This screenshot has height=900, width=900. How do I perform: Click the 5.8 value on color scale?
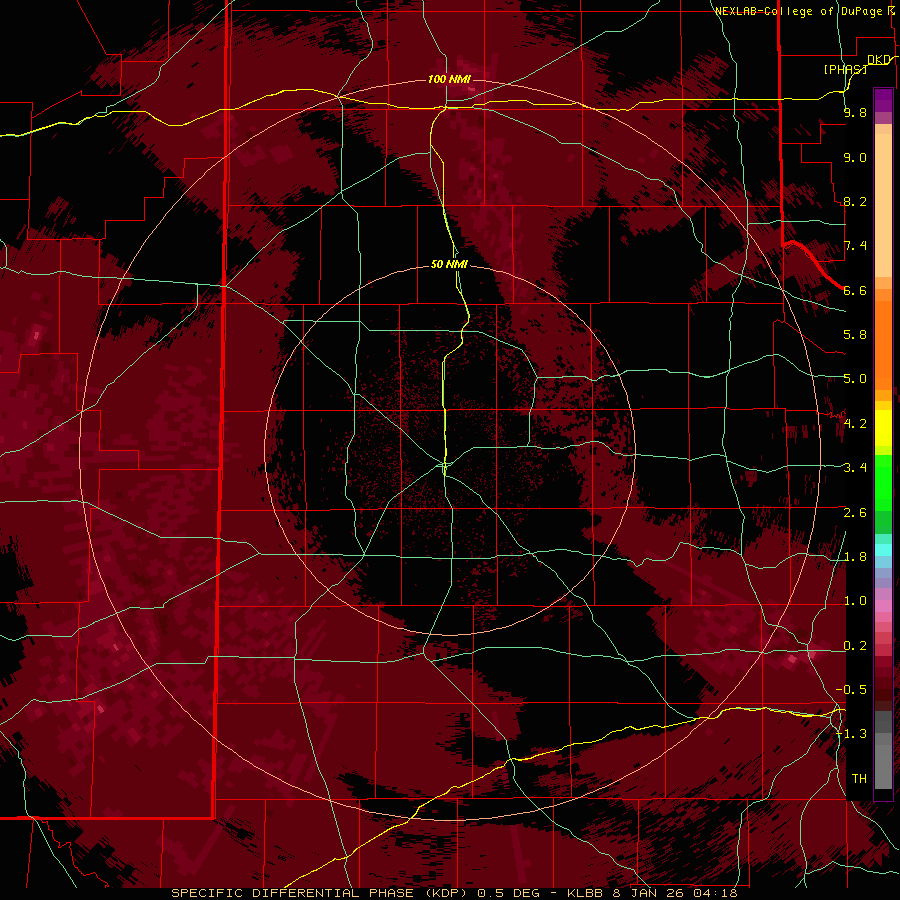pyautogui.click(x=855, y=335)
